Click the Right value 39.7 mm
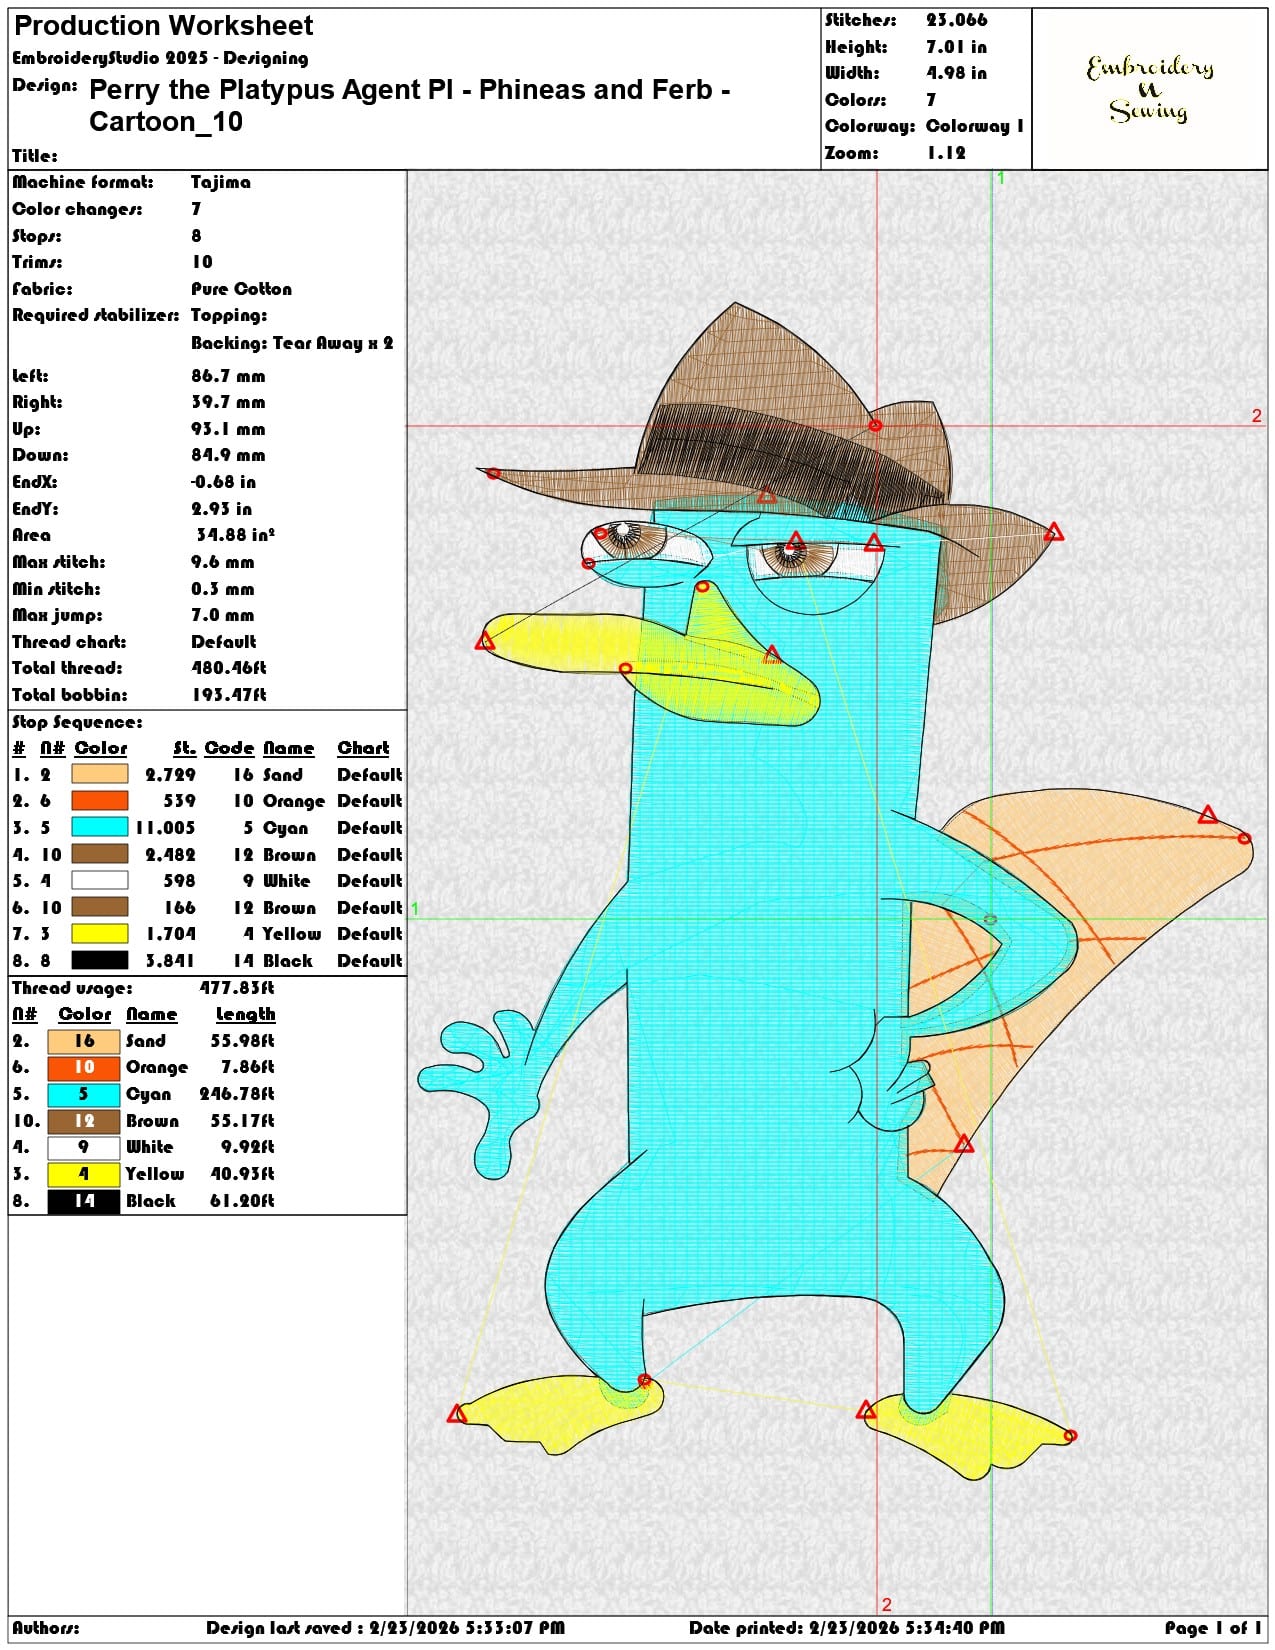The height and width of the screenshot is (1650, 1275). tap(228, 402)
